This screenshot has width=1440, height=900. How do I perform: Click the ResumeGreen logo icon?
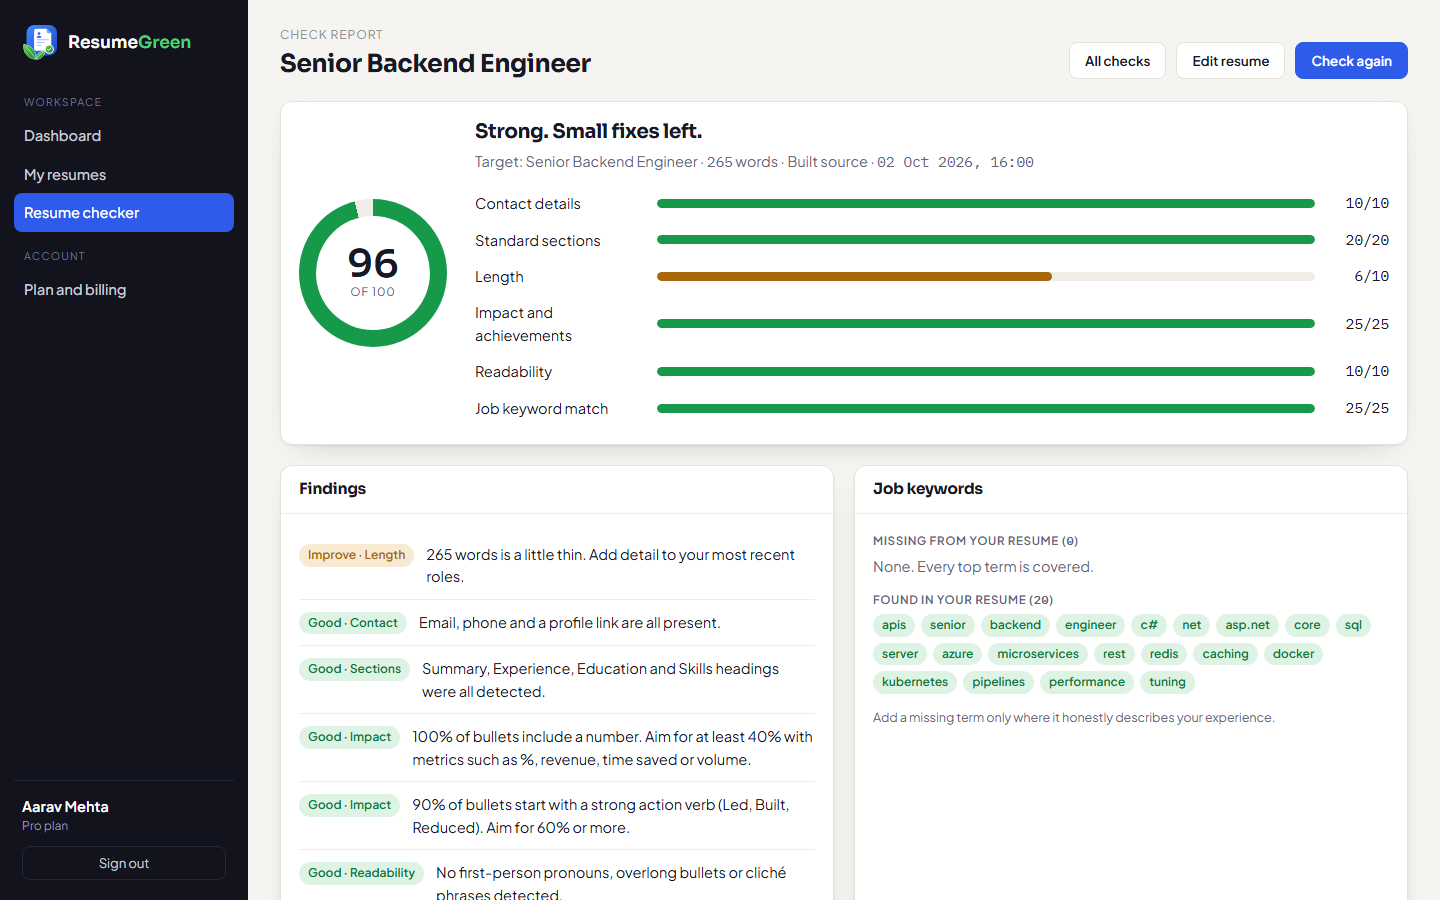coord(40,42)
